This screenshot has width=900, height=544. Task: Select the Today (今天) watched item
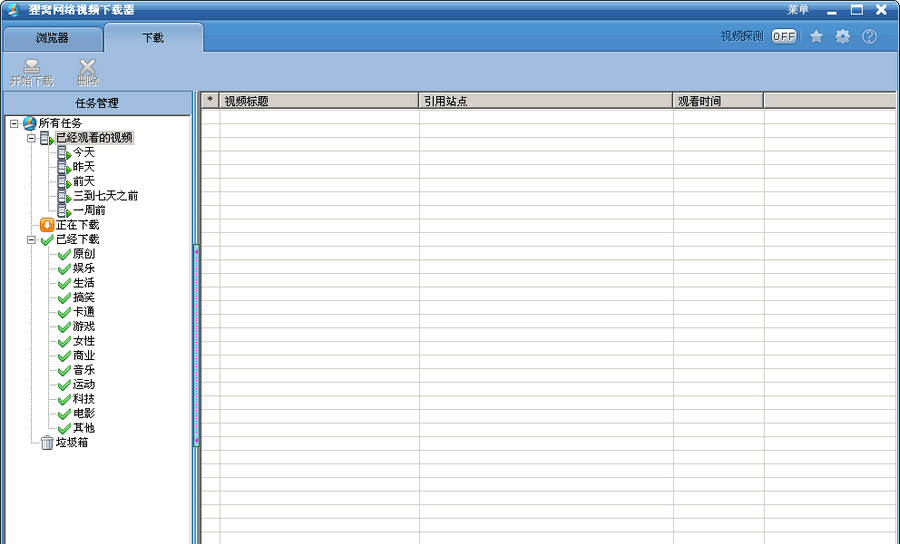coord(83,152)
